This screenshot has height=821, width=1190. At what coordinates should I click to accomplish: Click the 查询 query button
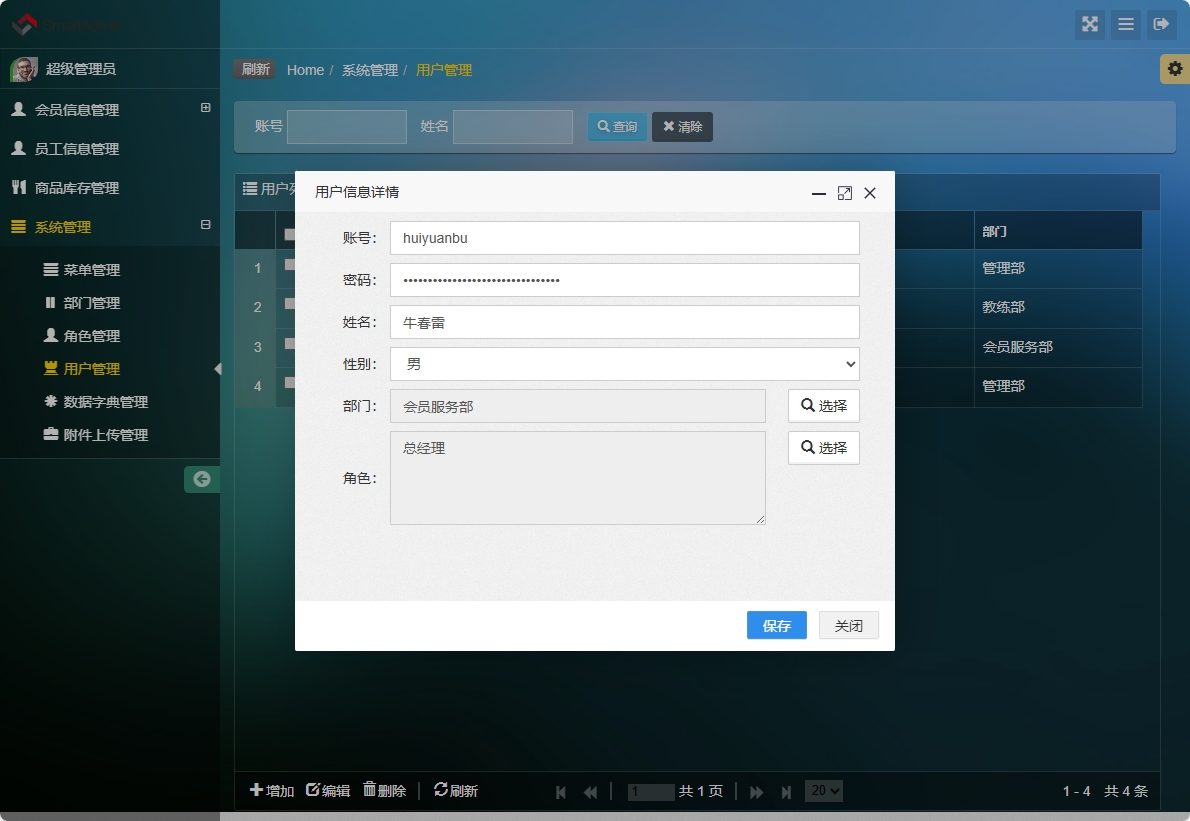(x=617, y=126)
